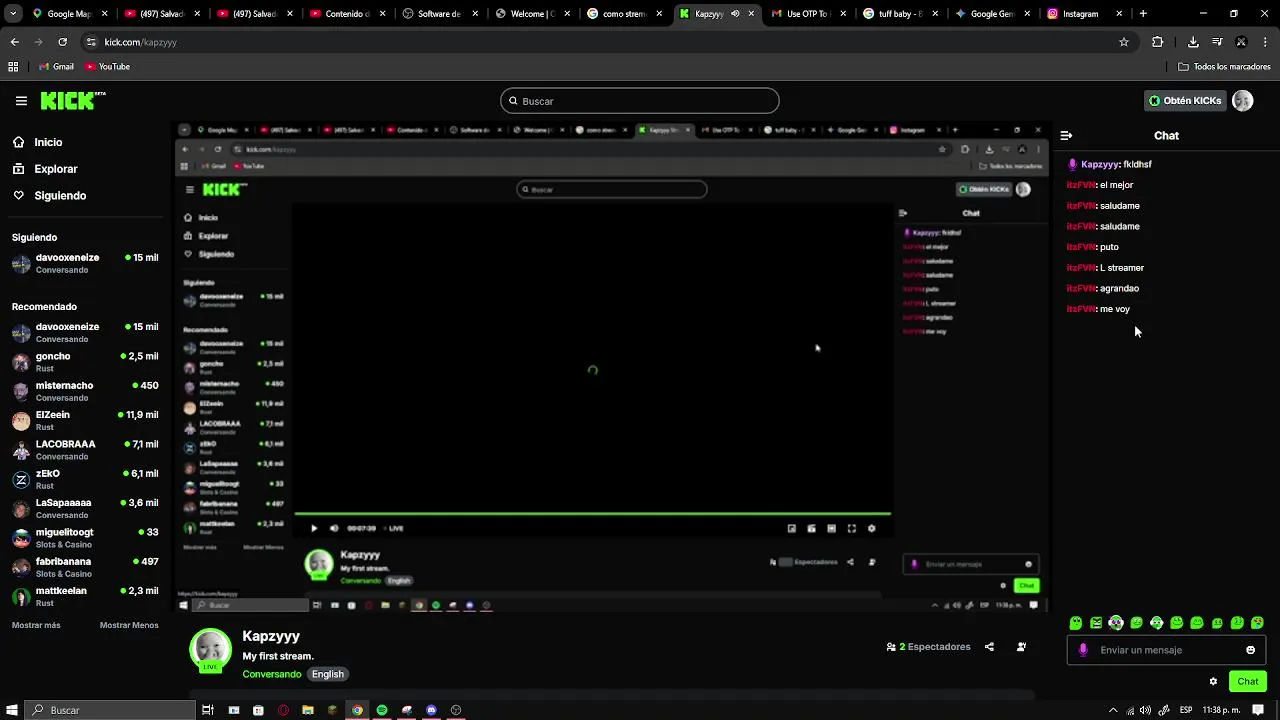Click the Windows Start button
The height and width of the screenshot is (720, 1280).
(11, 710)
